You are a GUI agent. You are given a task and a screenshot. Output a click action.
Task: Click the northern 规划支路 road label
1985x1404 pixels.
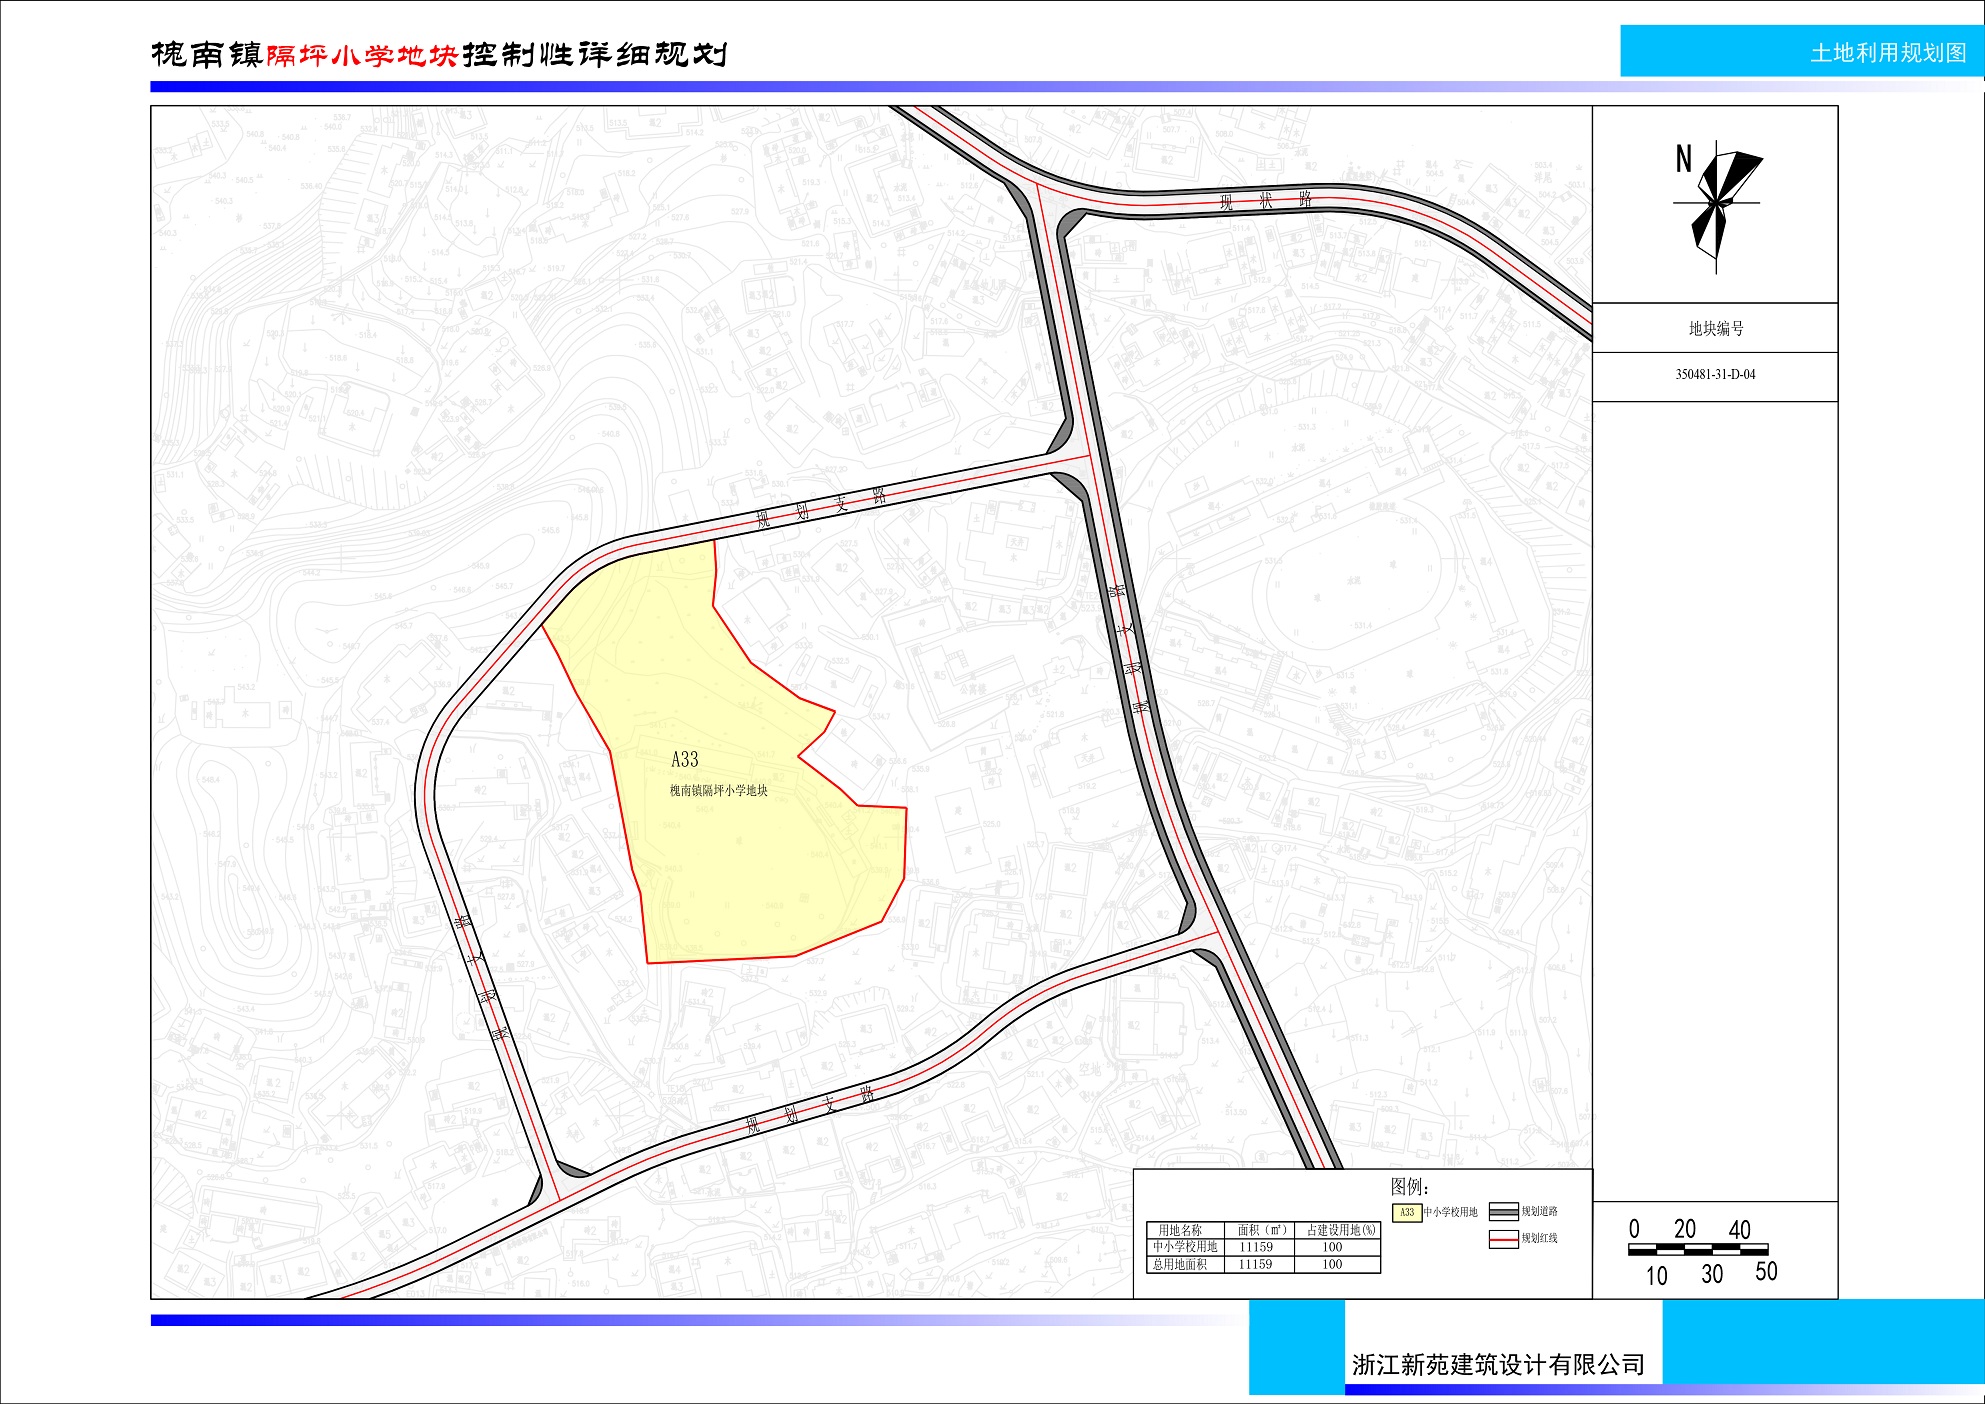[821, 507]
